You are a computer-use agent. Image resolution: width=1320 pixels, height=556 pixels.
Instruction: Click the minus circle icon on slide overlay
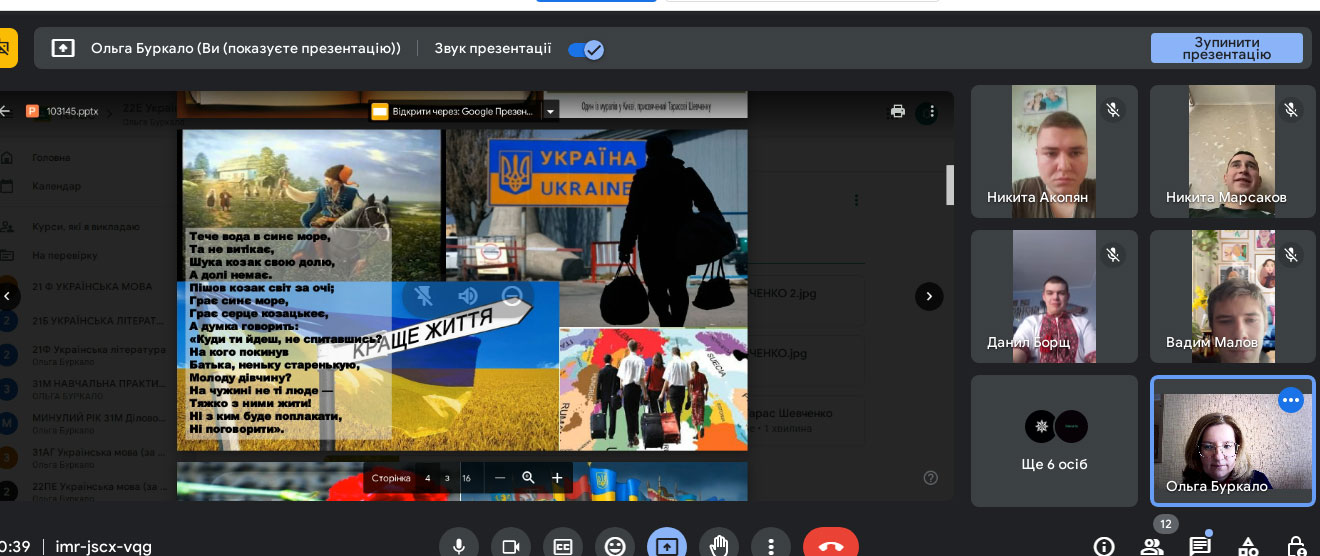[512, 296]
